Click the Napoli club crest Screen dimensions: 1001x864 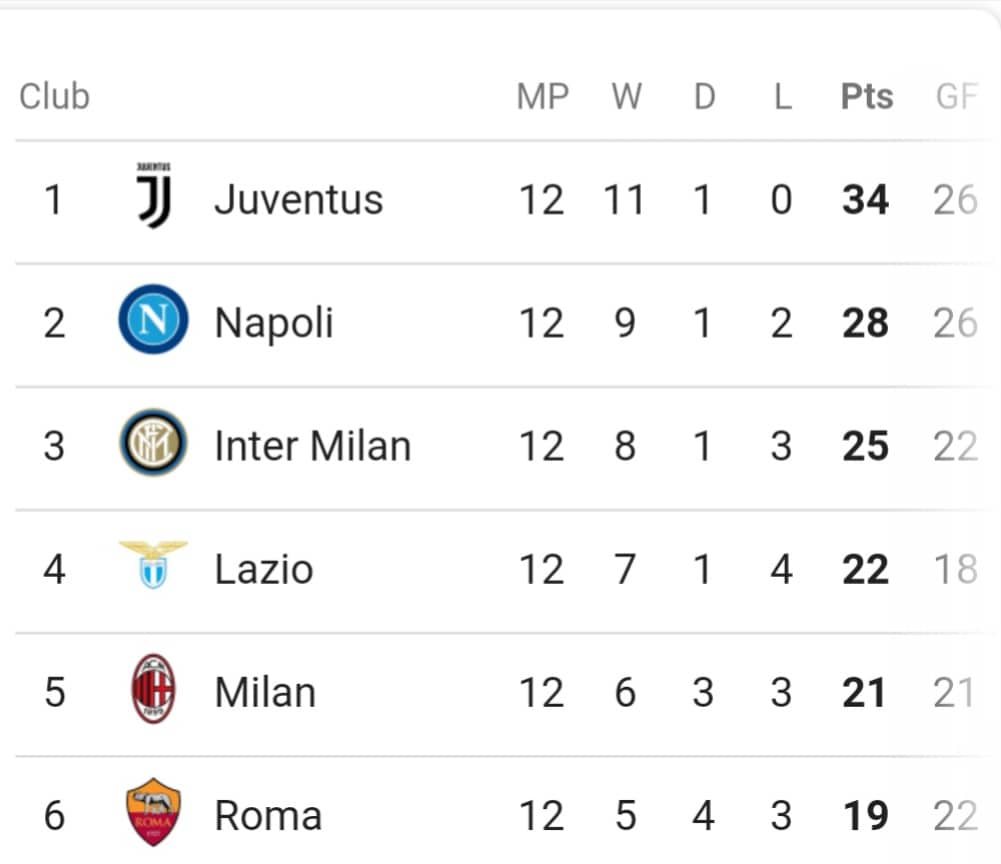153,319
